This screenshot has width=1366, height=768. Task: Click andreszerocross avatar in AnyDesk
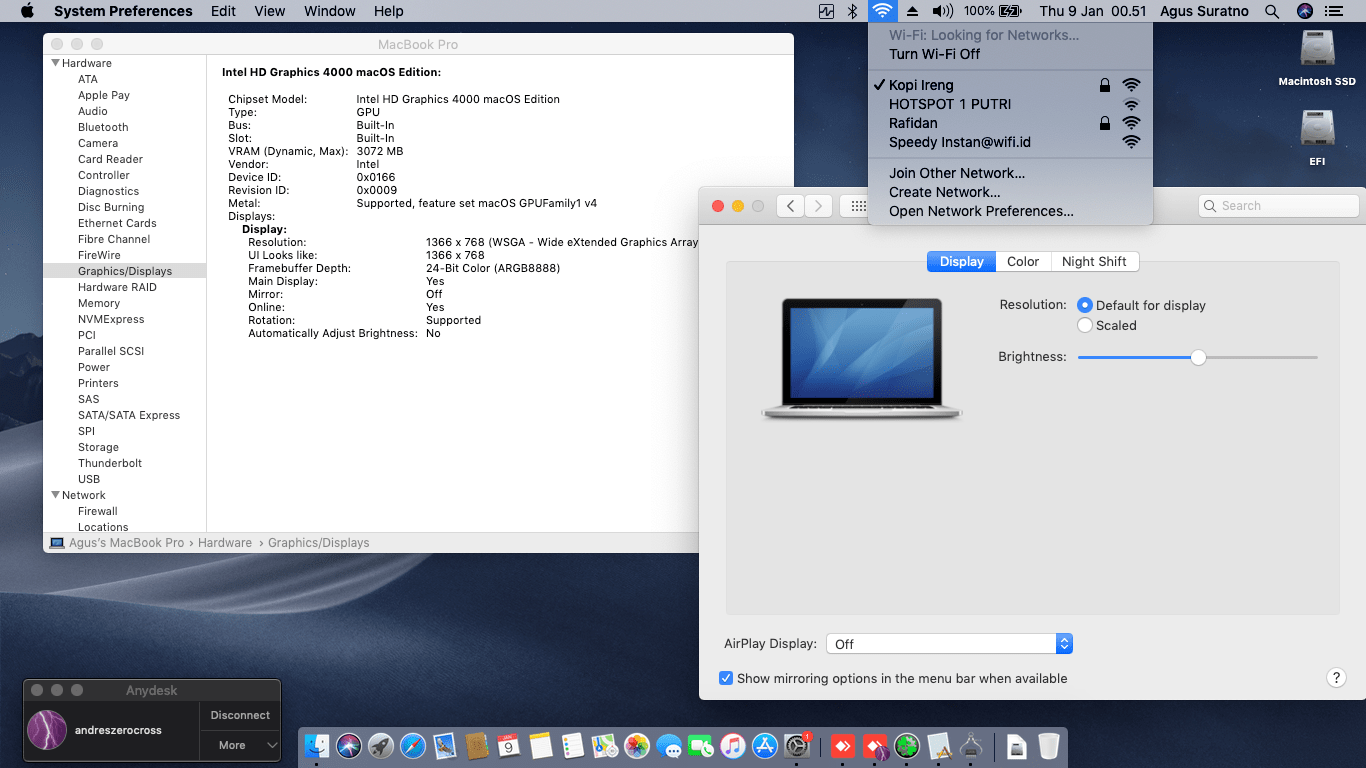coord(47,730)
